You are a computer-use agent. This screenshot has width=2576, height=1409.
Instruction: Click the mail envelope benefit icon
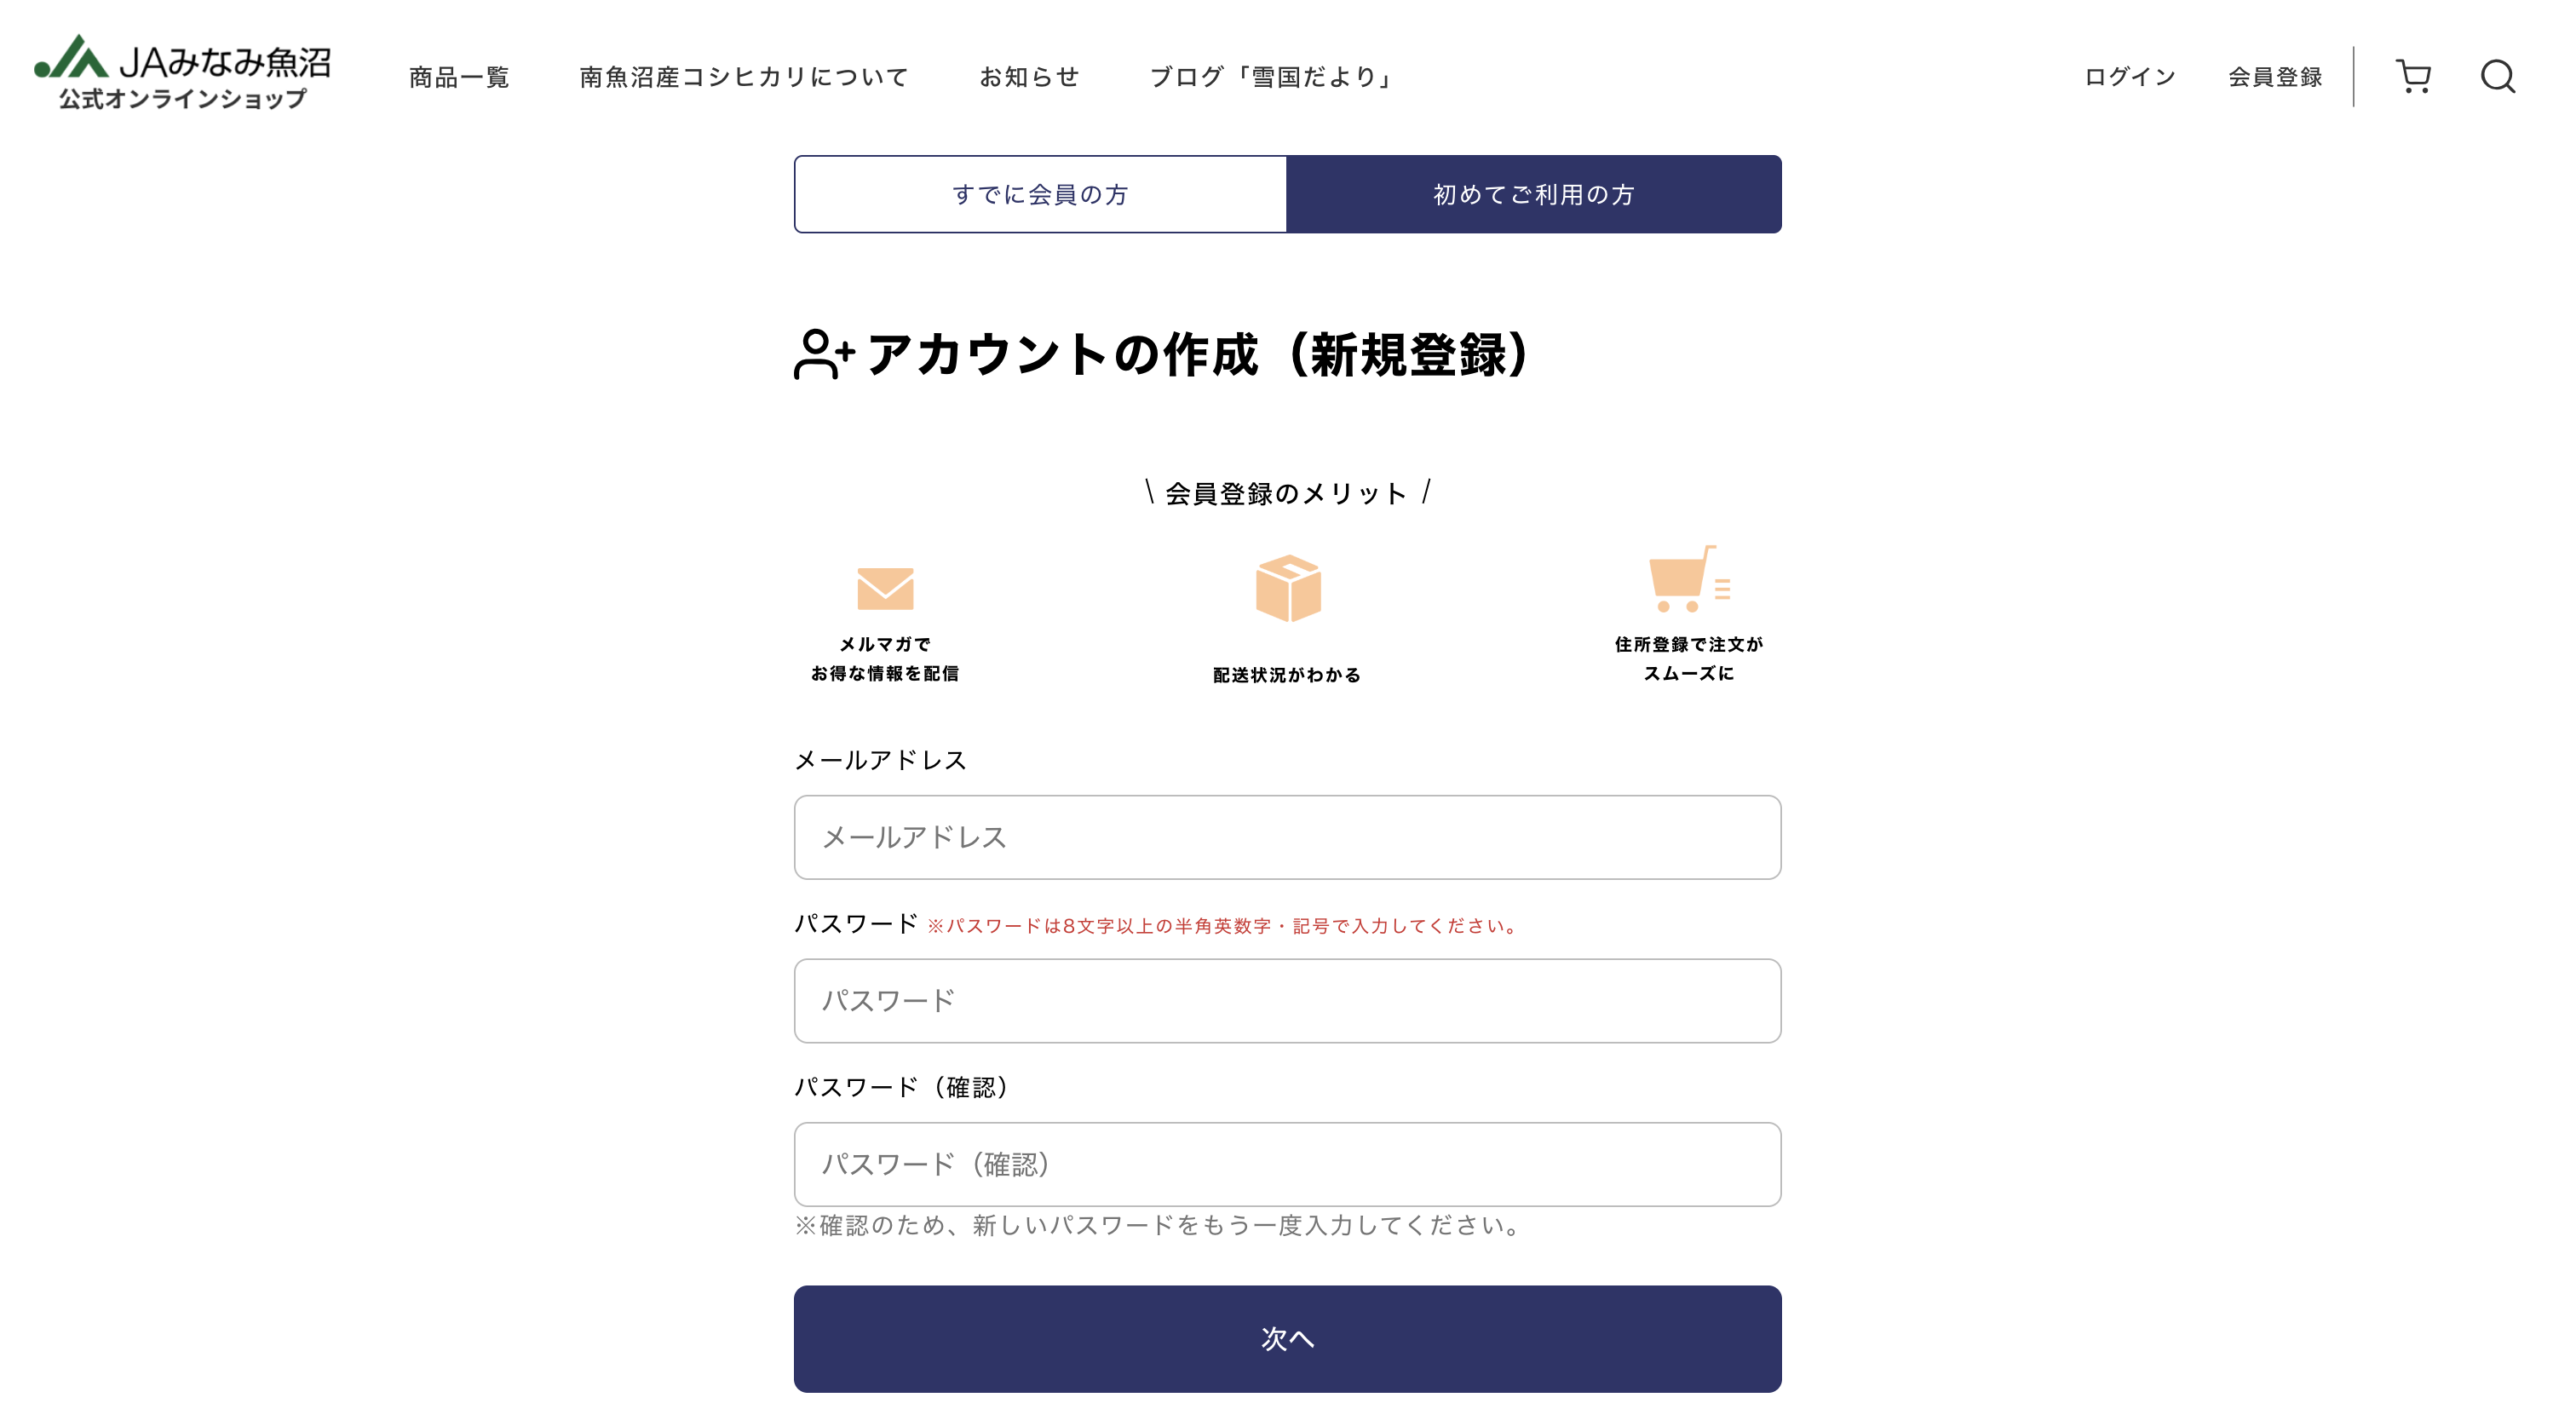(x=885, y=590)
